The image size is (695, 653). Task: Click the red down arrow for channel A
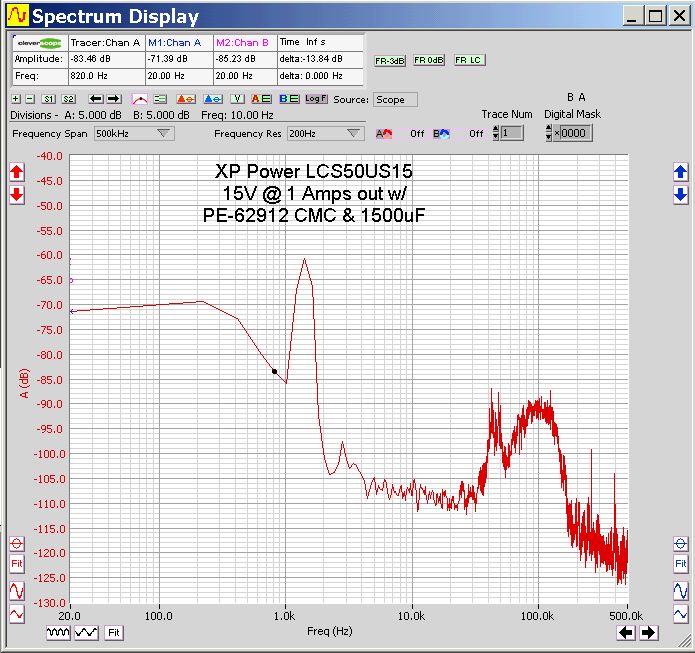pos(17,195)
